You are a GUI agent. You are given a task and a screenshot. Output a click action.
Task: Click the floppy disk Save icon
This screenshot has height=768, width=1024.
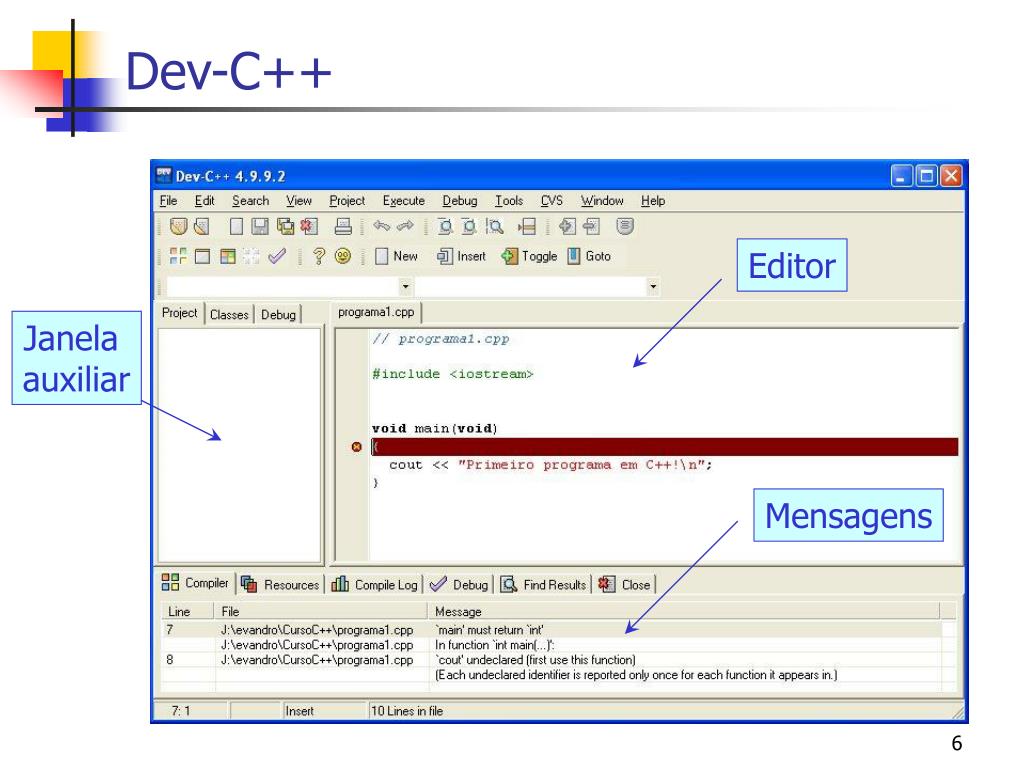click(260, 227)
